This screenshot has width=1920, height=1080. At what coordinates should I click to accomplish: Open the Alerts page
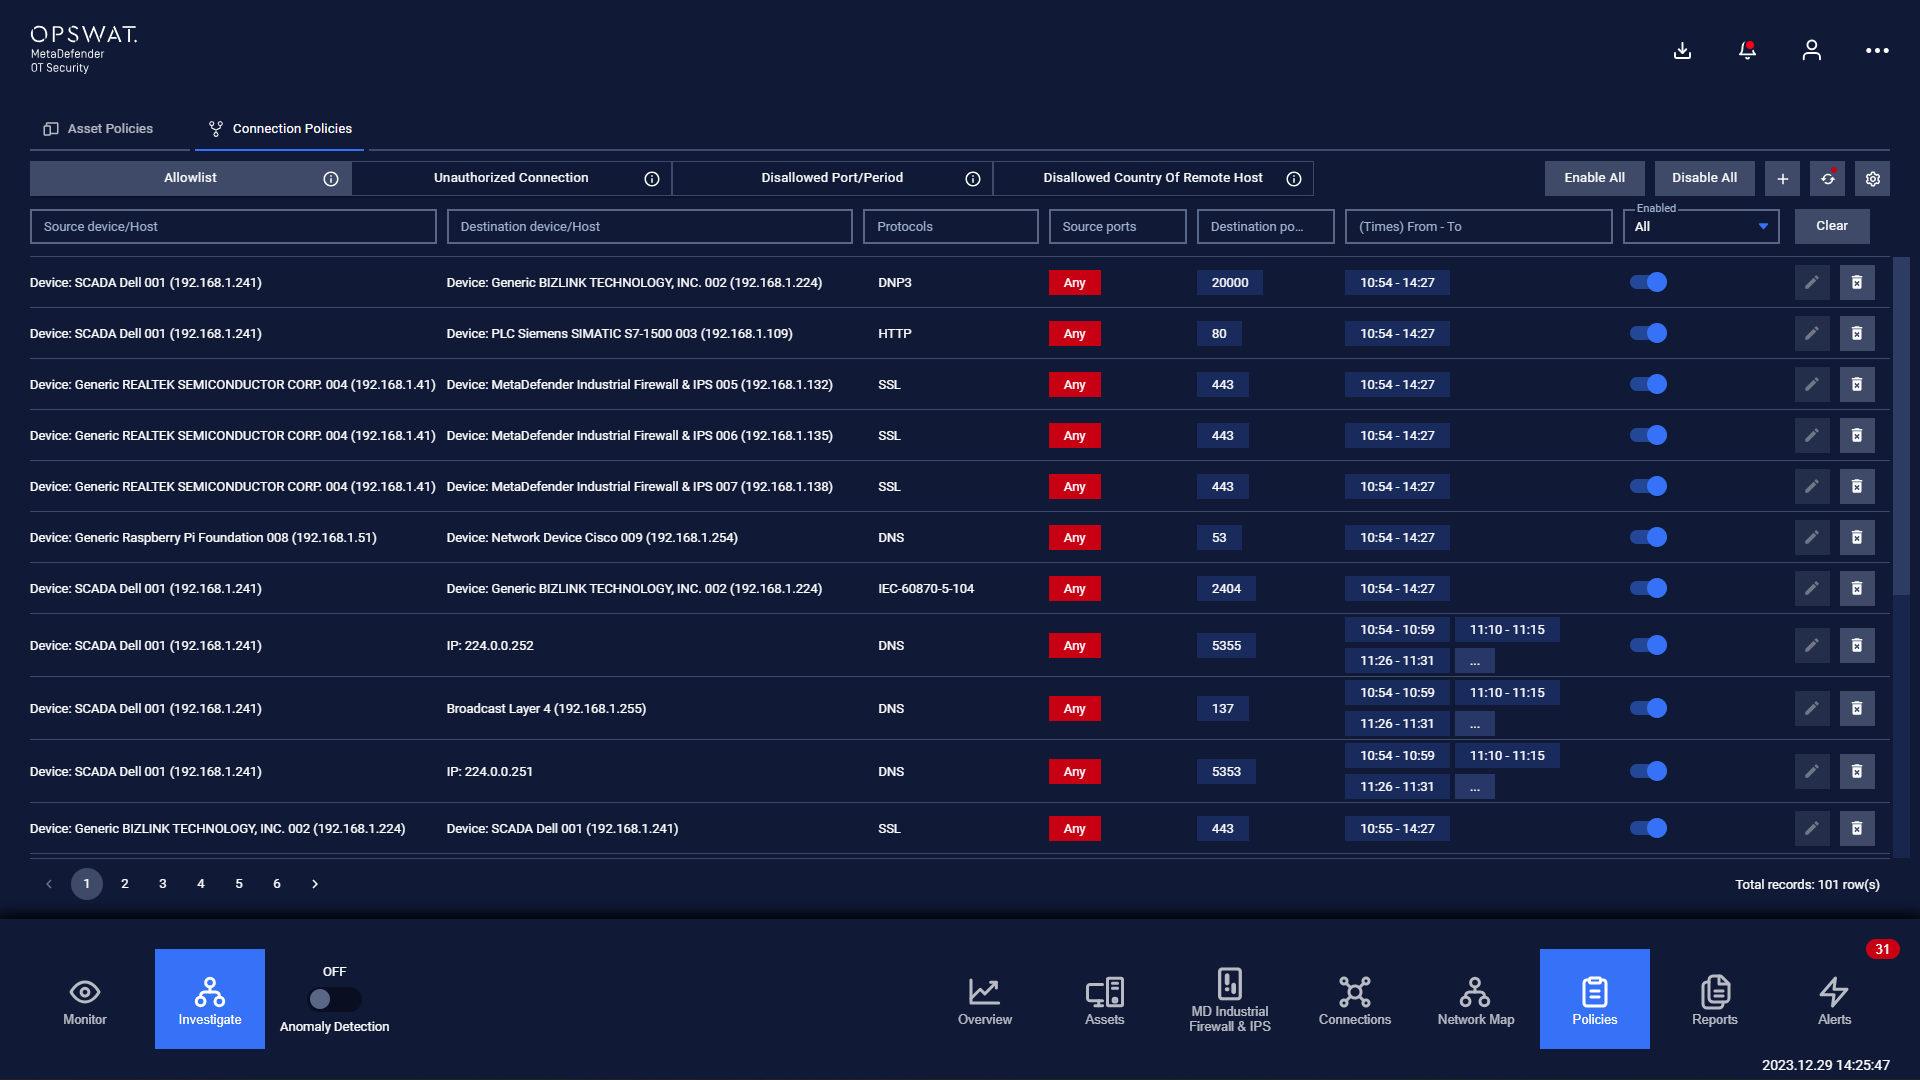(1835, 999)
